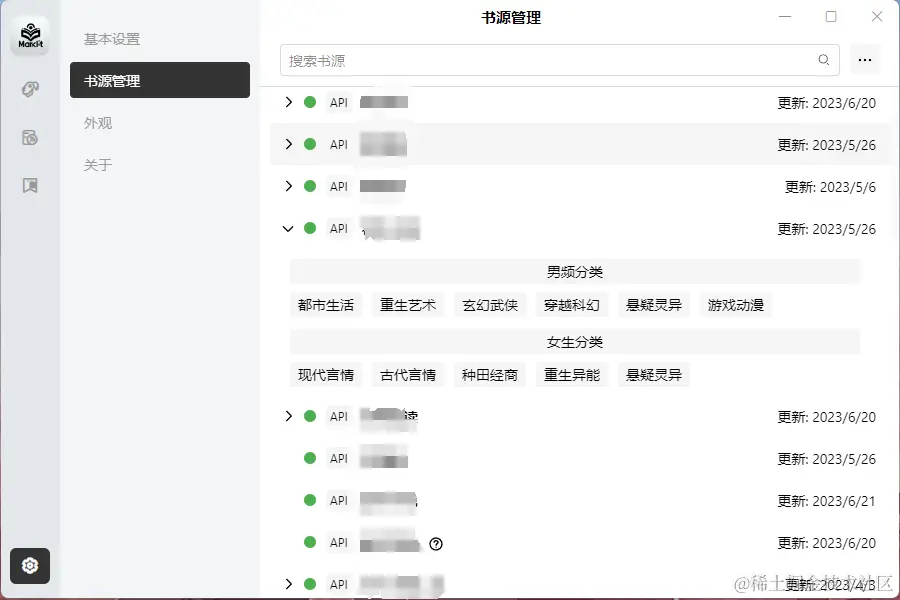This screenshot has height=600, width=900.
Task: Toggle the green indicator on the last source
Action: (x=308, y=584)
